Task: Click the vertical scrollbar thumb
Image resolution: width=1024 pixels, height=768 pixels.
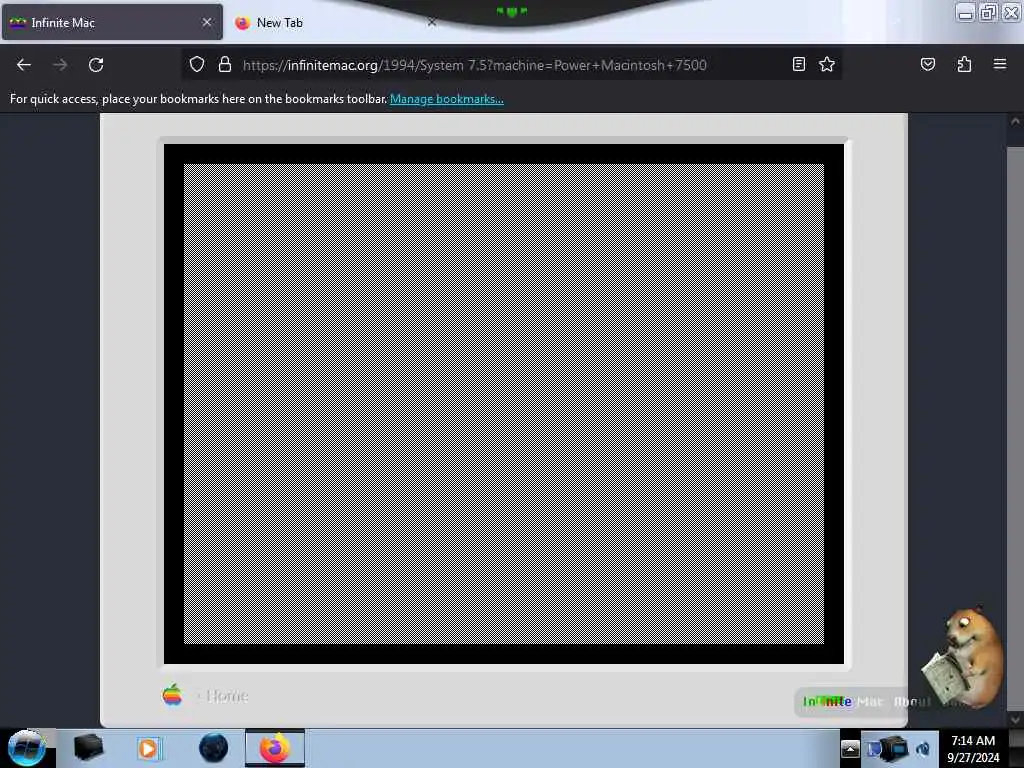Action: [x=1015, y=428]
